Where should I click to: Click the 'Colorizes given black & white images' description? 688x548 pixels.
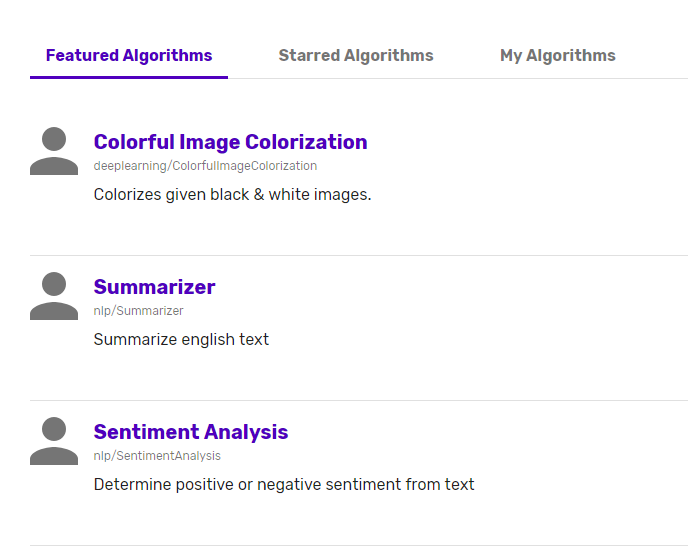coord(233,194)
